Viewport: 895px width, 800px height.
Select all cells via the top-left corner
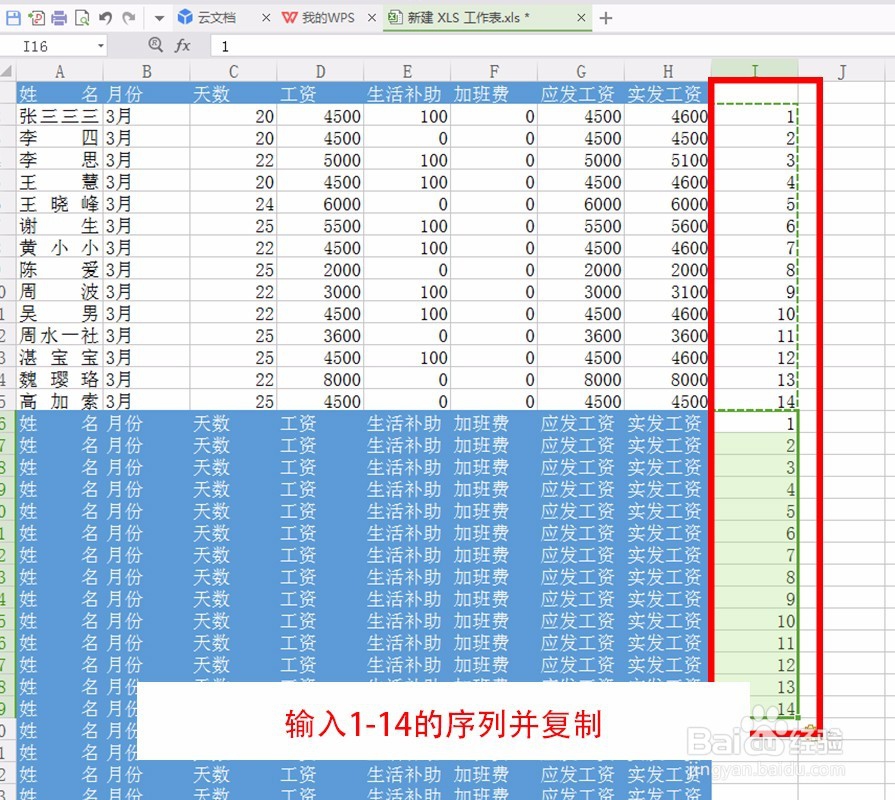7,72
